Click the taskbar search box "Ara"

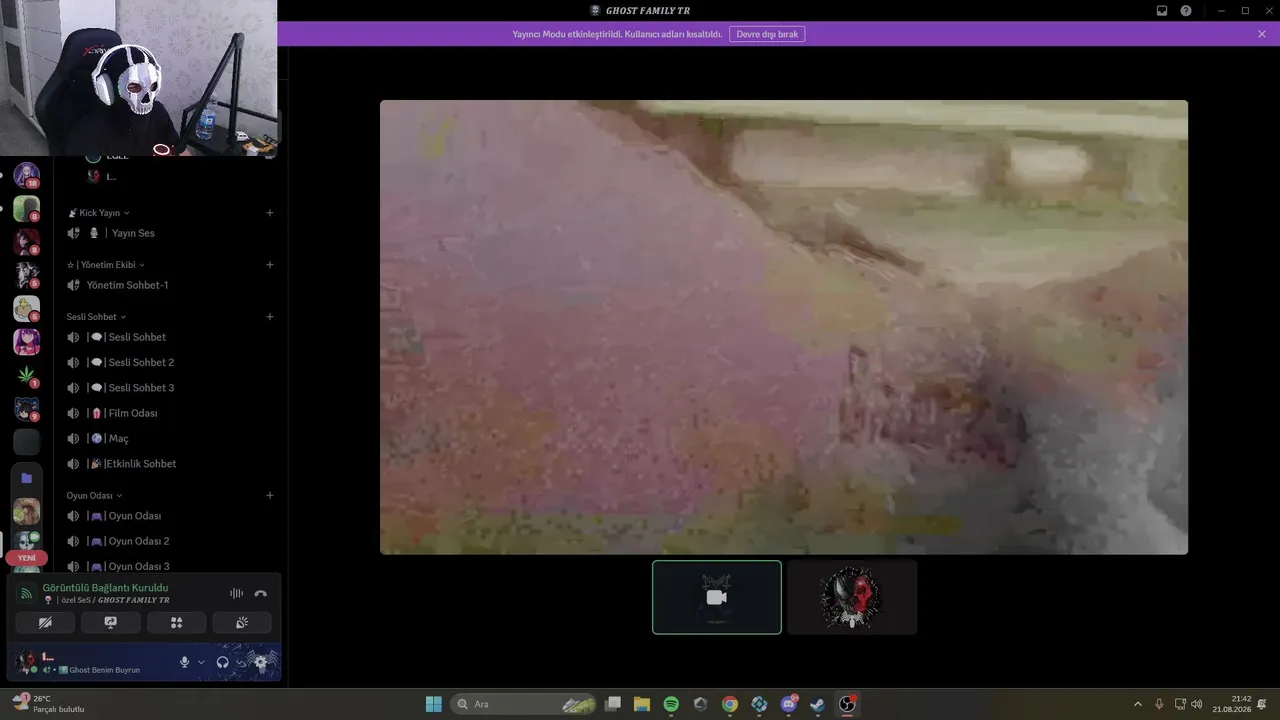pos(525,704)
